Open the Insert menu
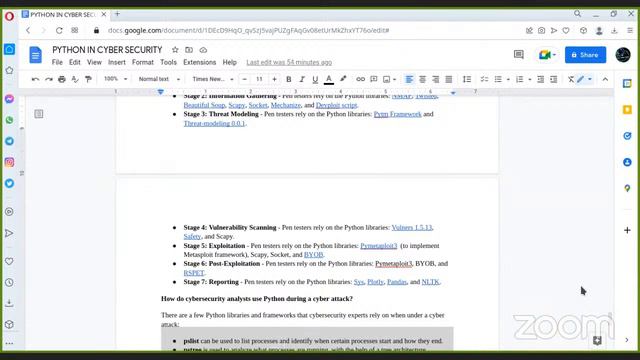640x360 pixels. 117,62
